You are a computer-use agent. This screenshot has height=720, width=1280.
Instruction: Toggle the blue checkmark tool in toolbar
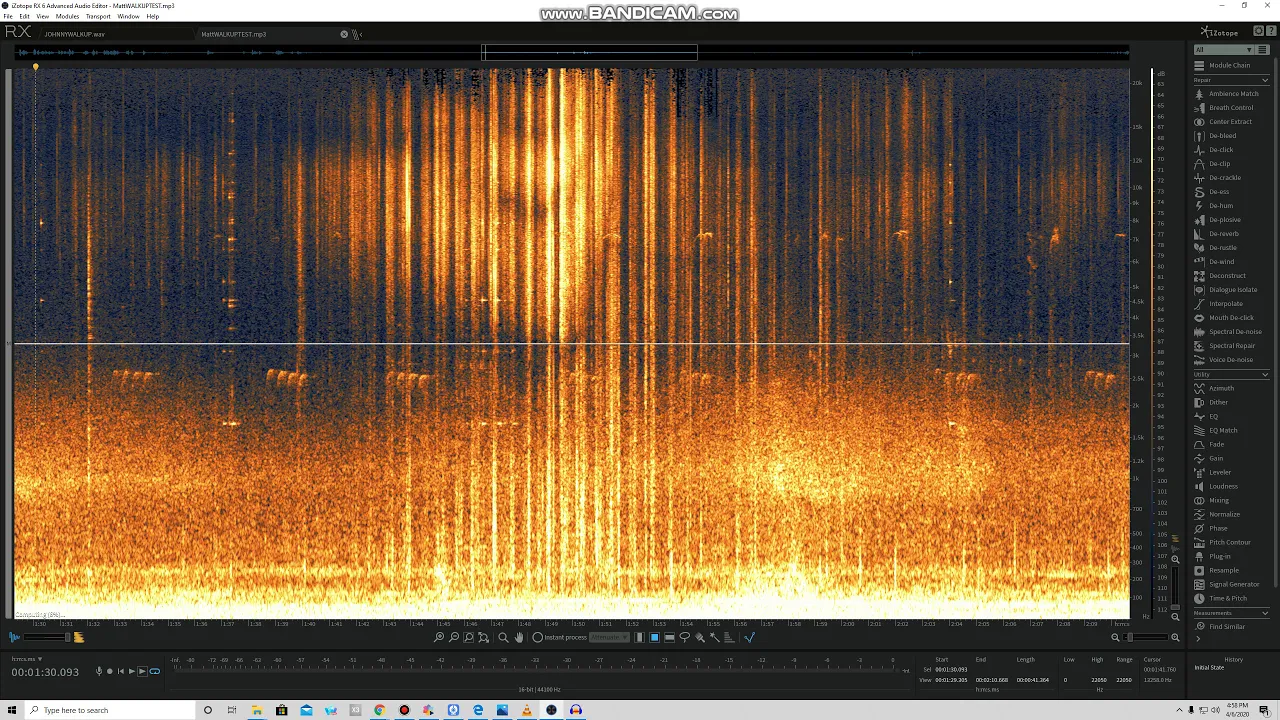749,637
